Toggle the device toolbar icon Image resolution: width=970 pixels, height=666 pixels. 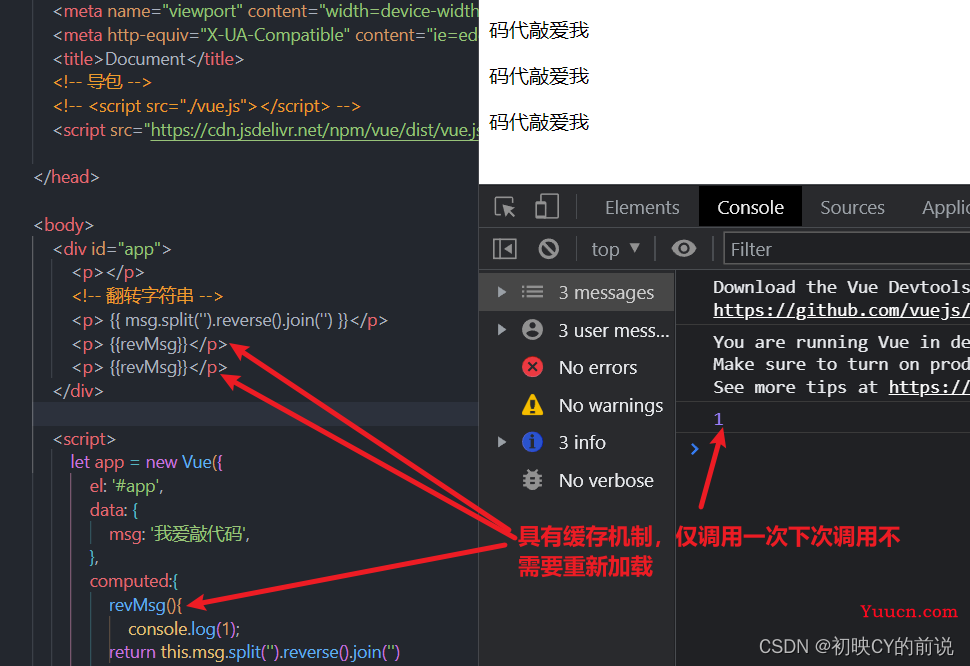(546, 207)
